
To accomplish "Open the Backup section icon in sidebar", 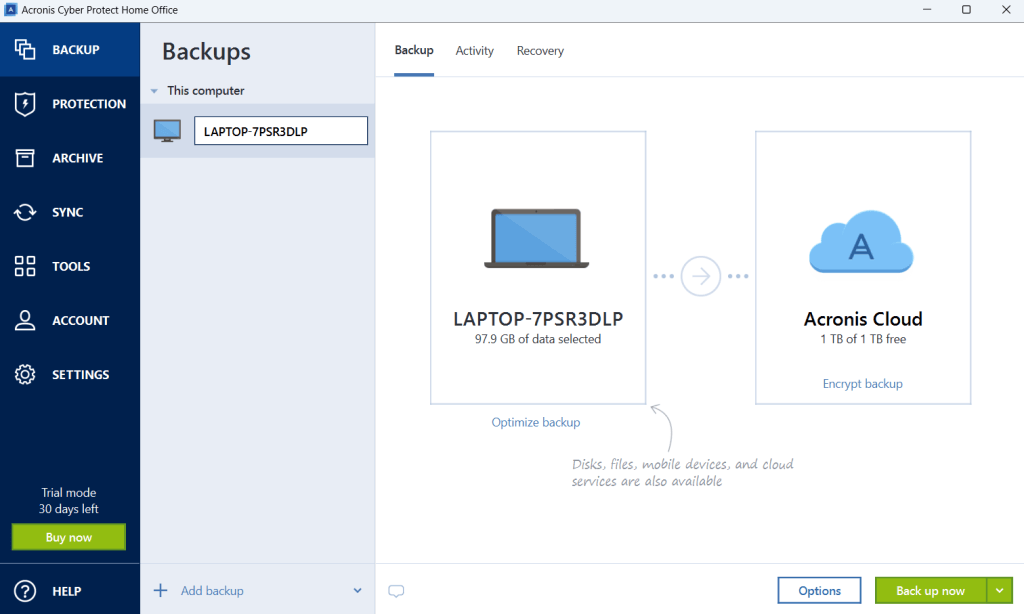I will [x=25, y=50].
